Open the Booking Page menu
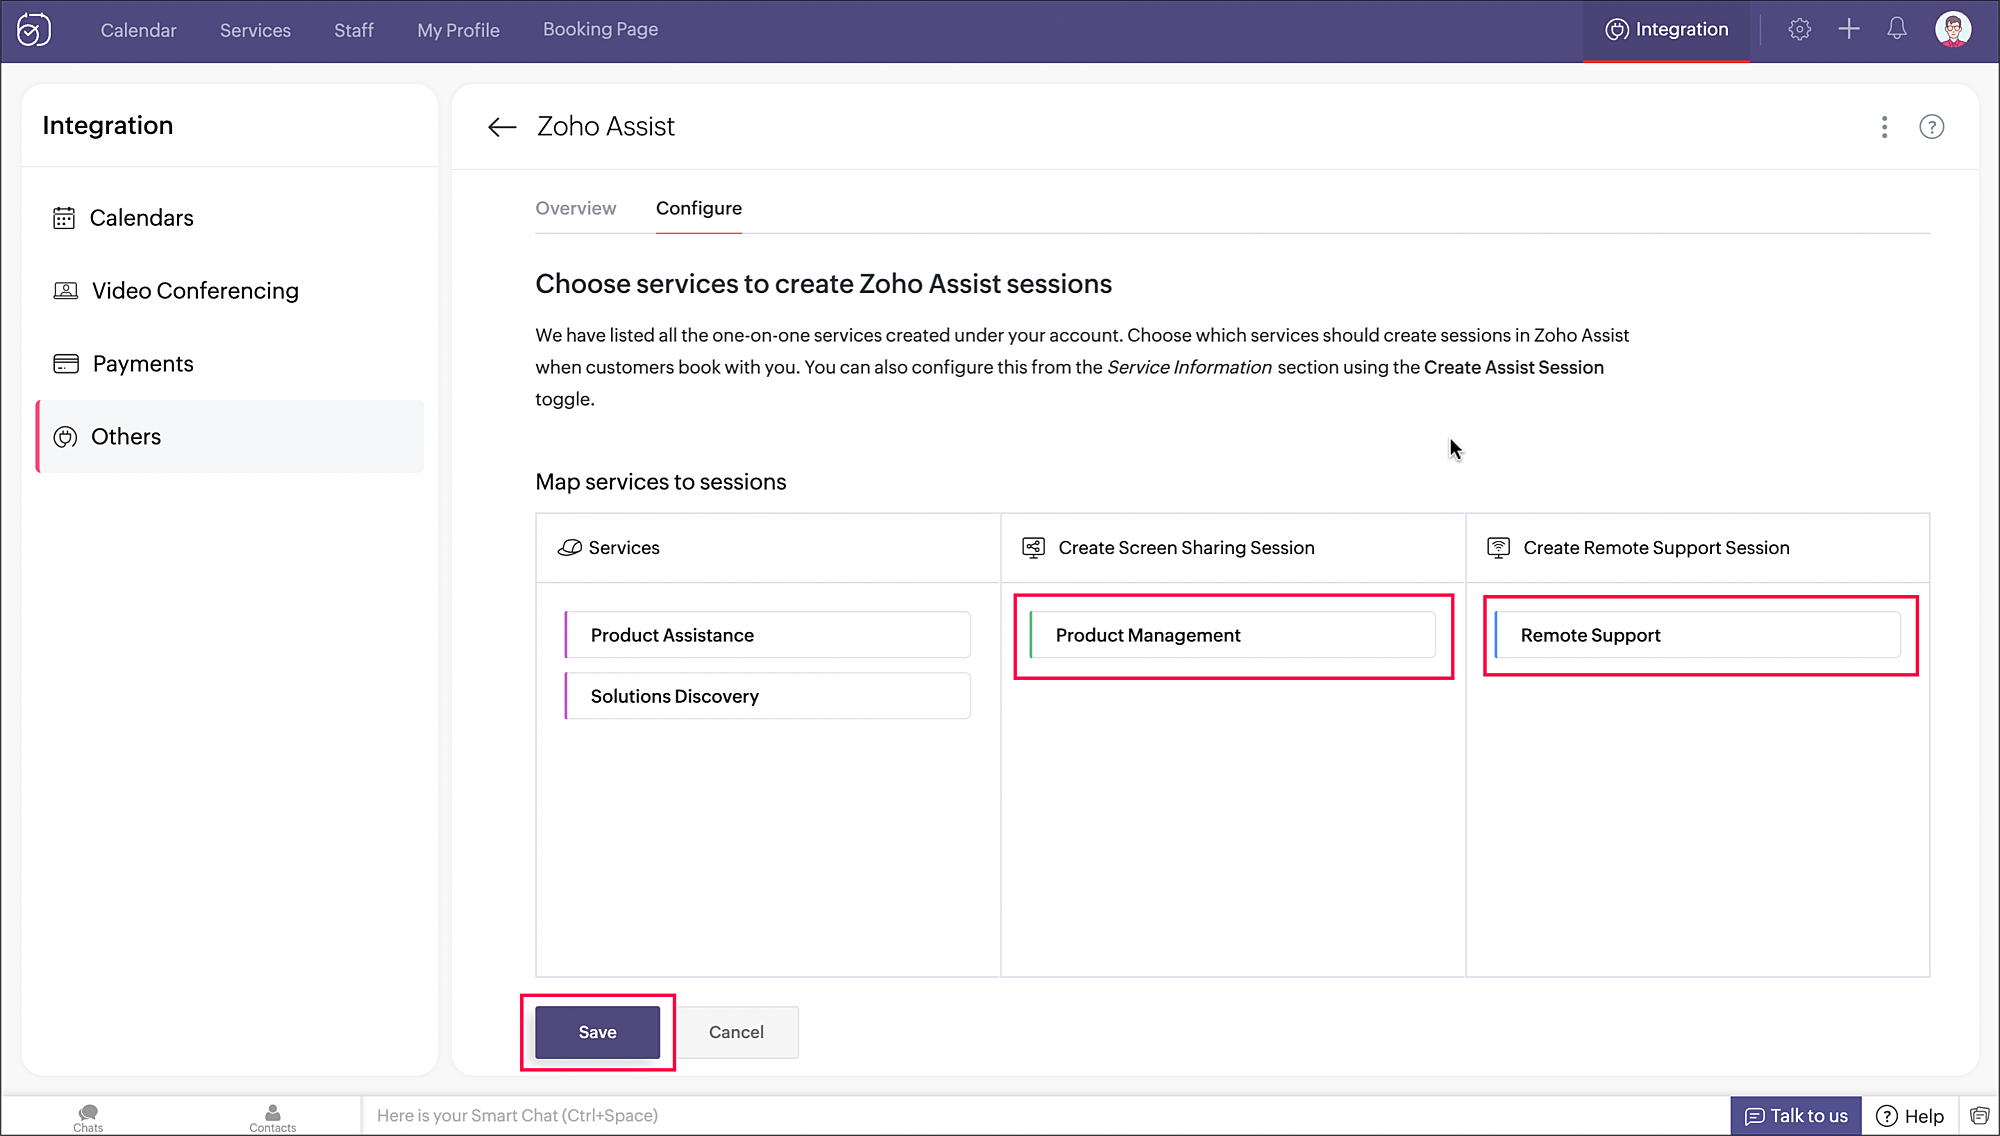The width and height of the screenshot is (2000, 1136). [x=600, y=30]
